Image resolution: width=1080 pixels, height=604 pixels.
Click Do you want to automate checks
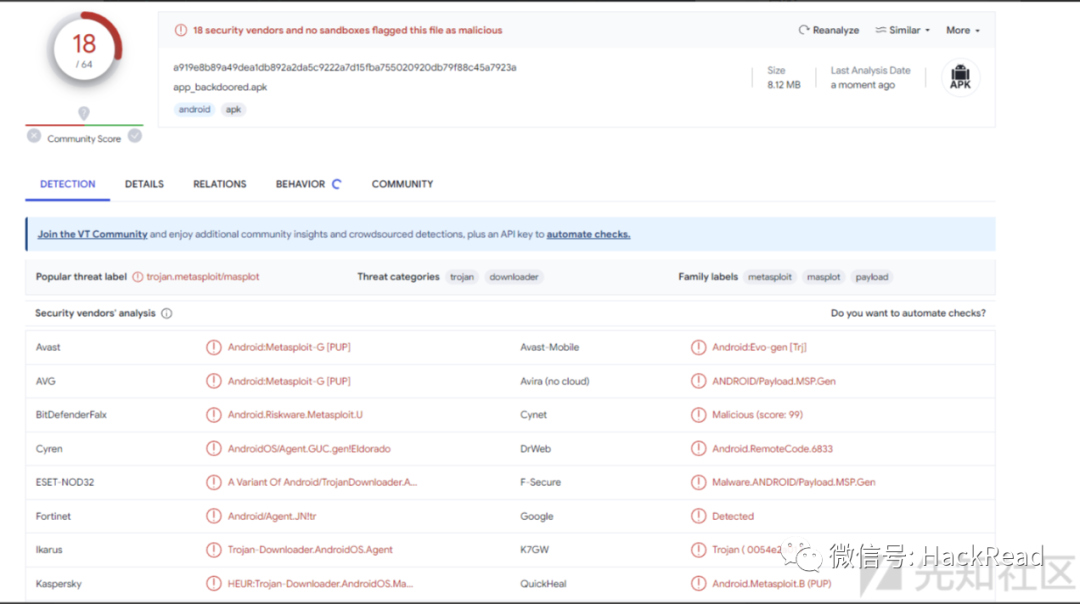pos(908,313)
